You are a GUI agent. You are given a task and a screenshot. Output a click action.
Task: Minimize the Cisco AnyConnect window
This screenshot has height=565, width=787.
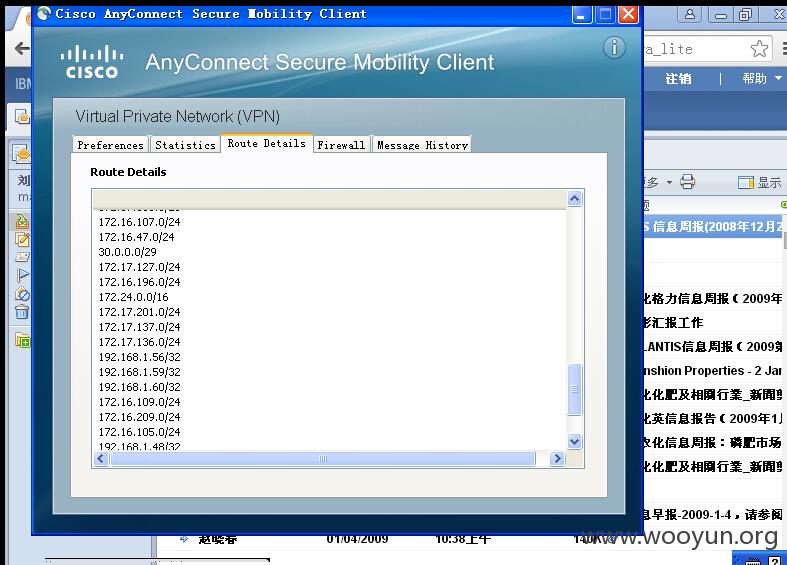point(581,14)
